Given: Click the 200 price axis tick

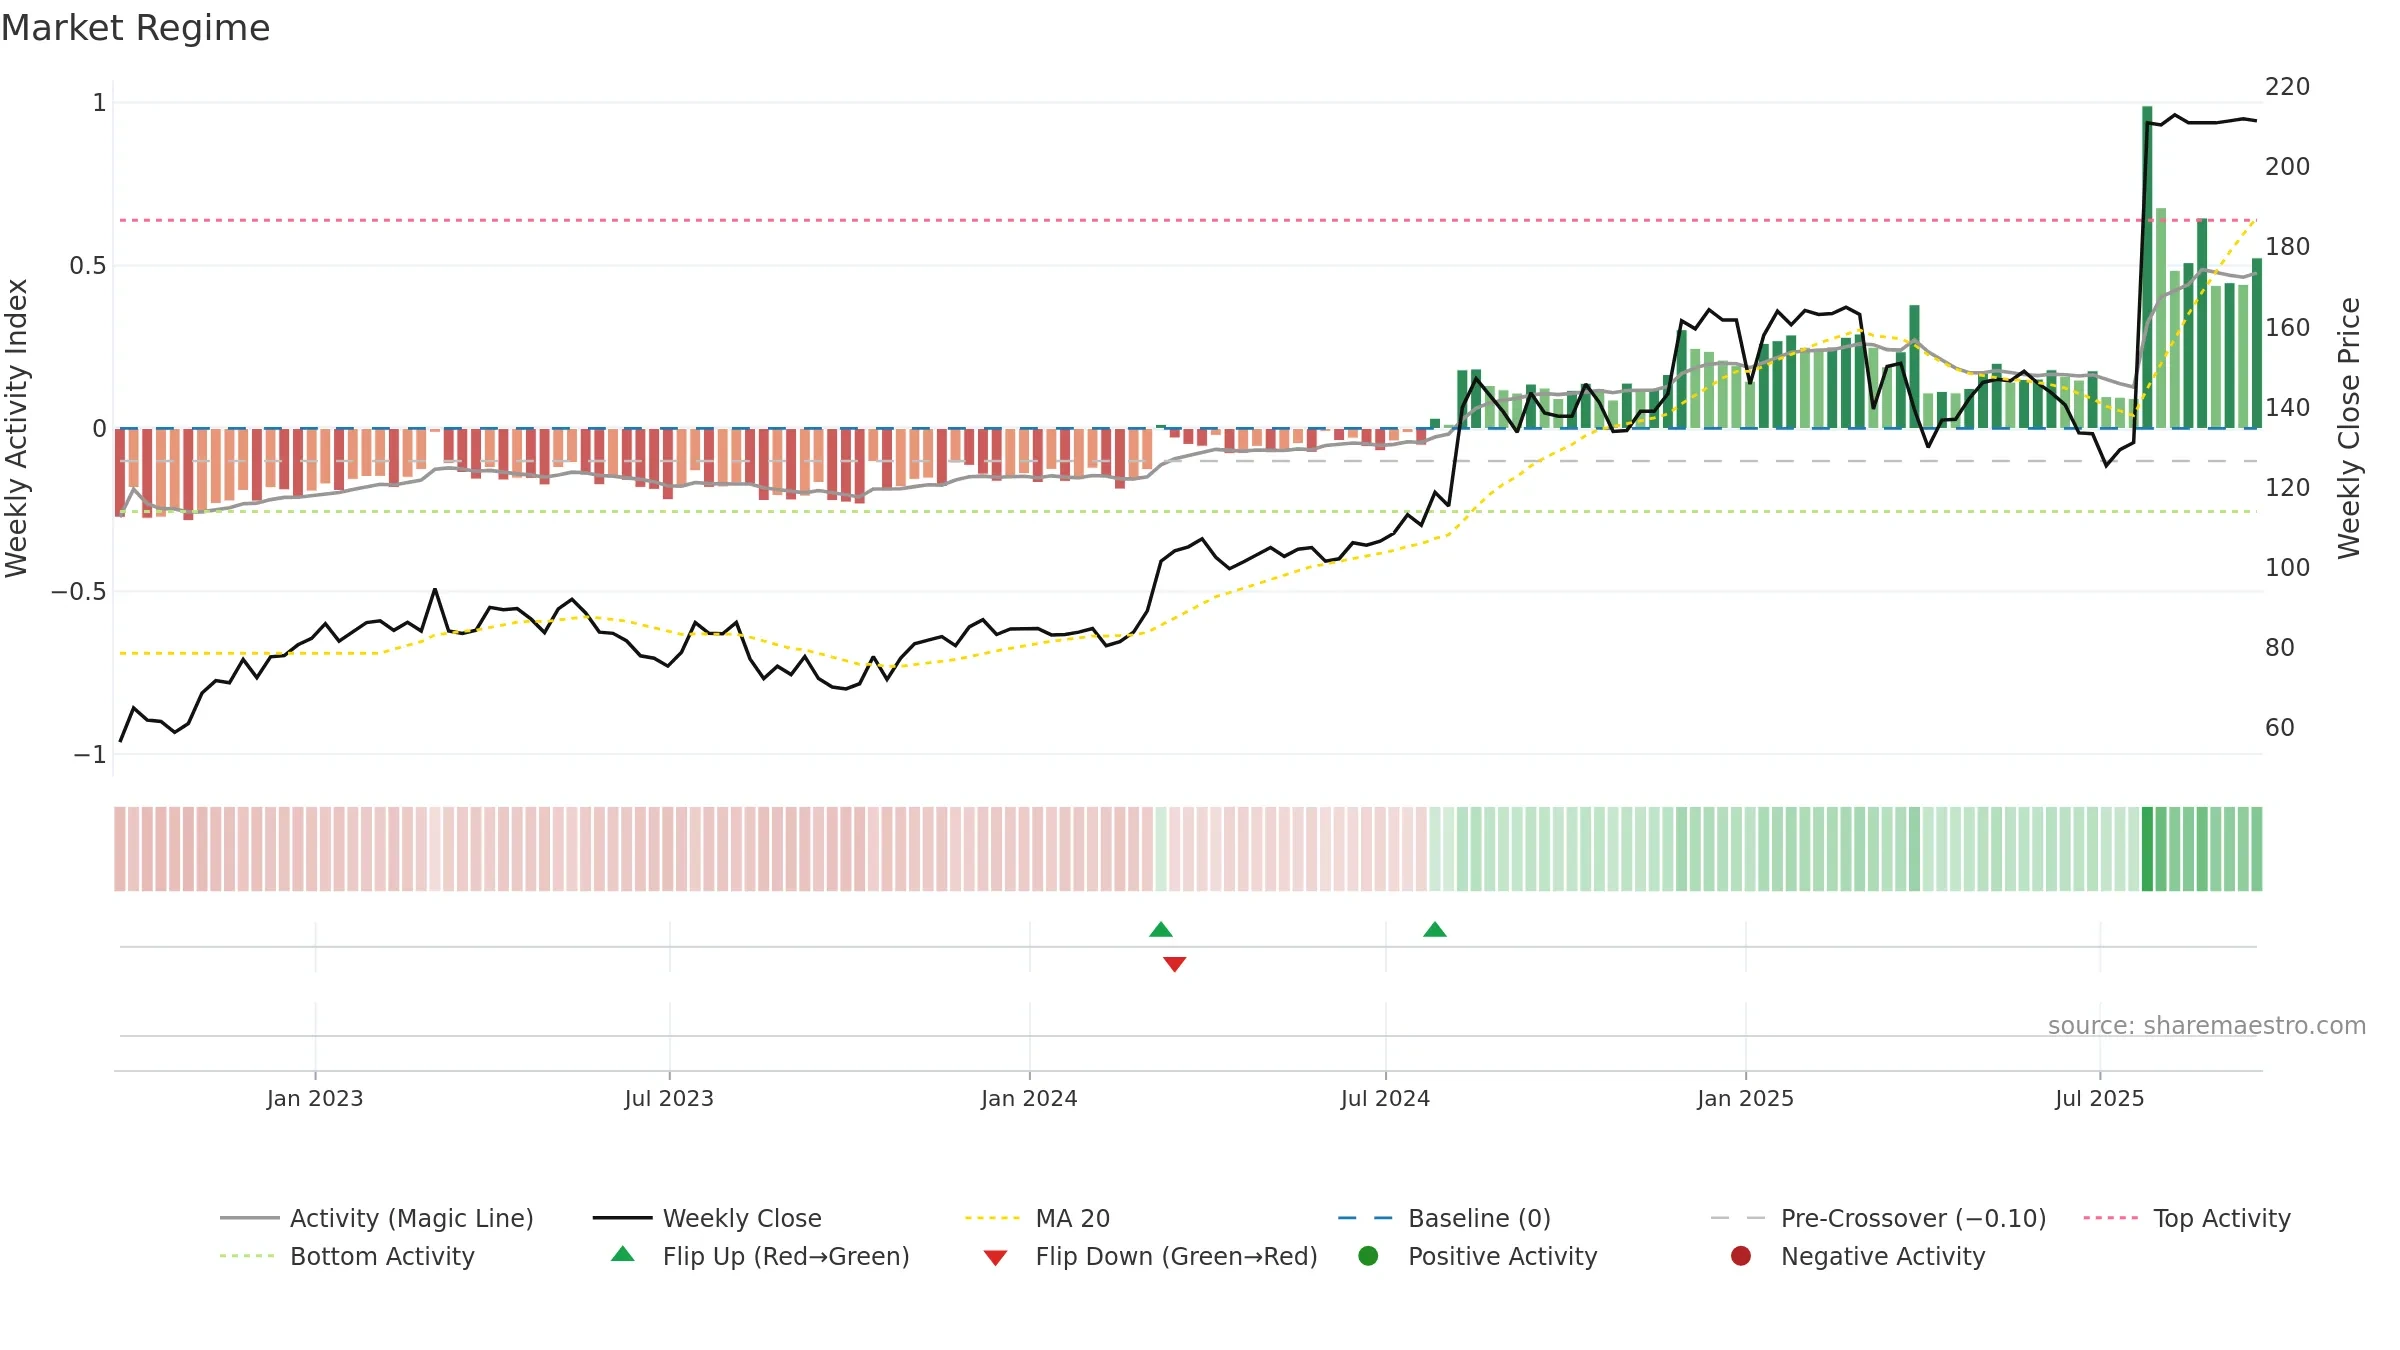Looking at the screenshot, I should 2287,167.
